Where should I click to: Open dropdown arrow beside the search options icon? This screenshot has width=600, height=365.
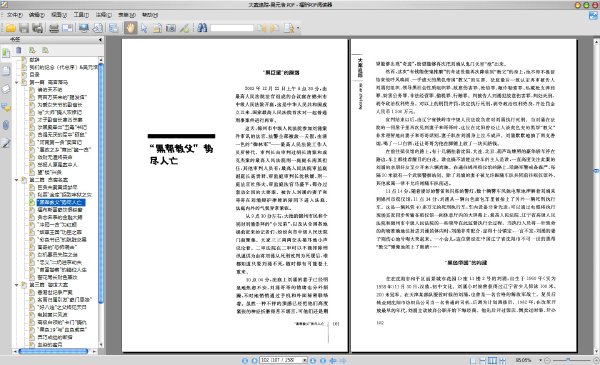pyautogui.click(x=298, y=28)
